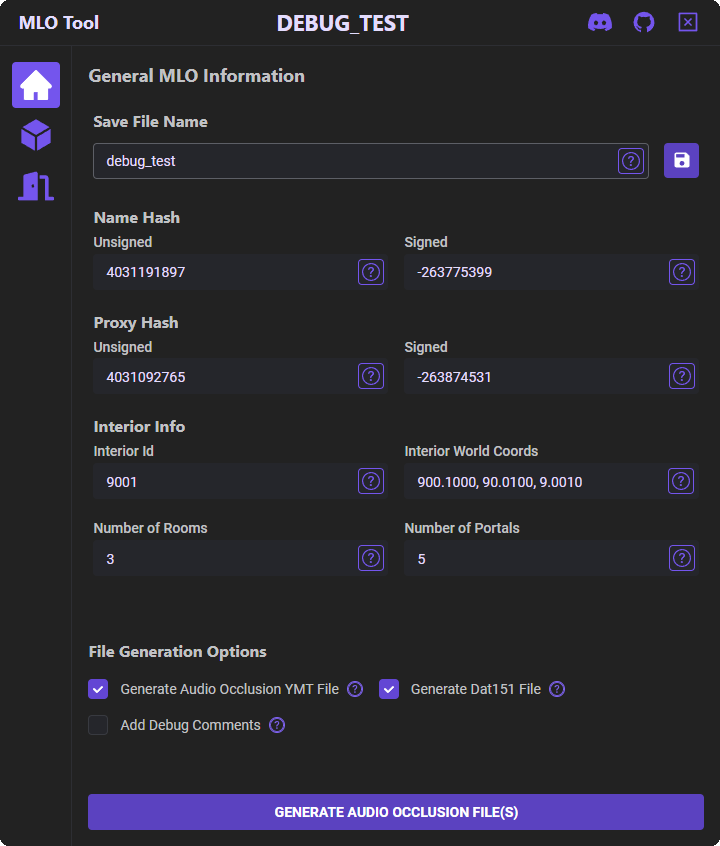
Task: Show help for Add Debug Comments
Action: [277, 725]
